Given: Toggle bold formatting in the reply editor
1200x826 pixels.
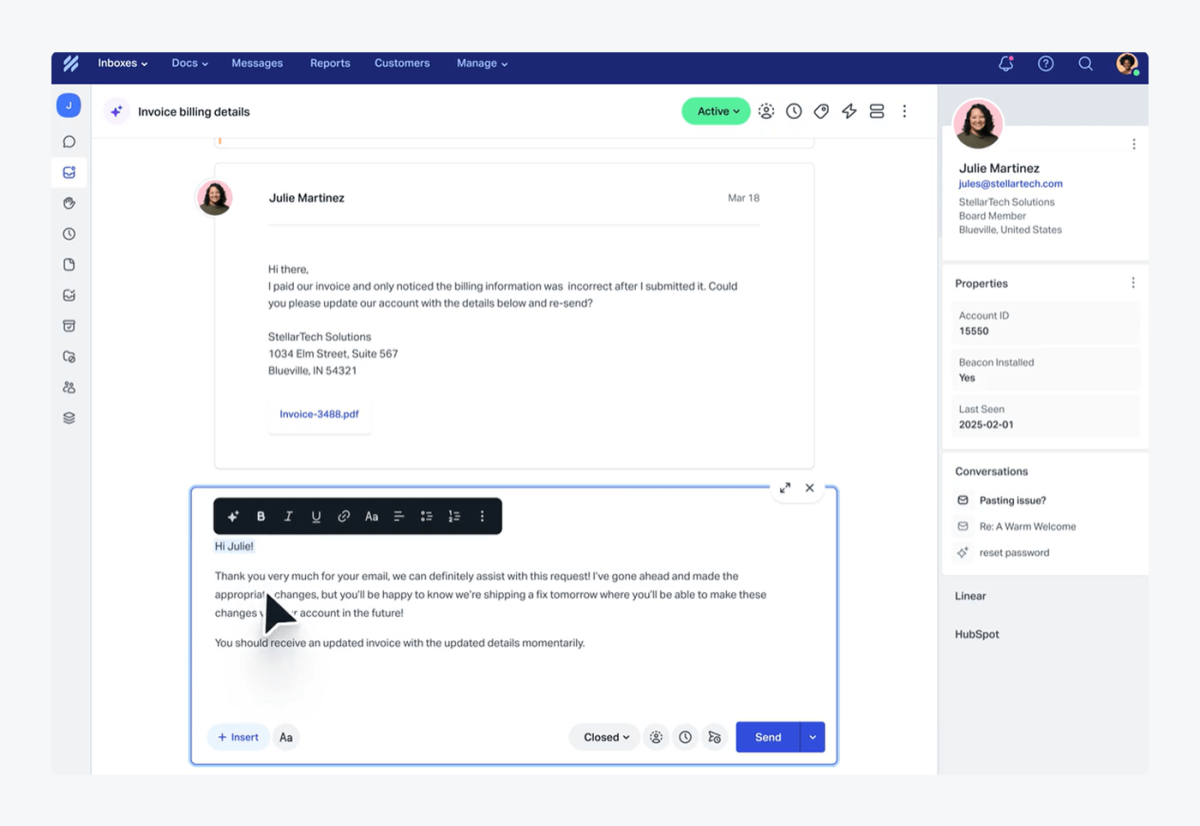Looking at the screenshot, I should (x=261, y=516).
